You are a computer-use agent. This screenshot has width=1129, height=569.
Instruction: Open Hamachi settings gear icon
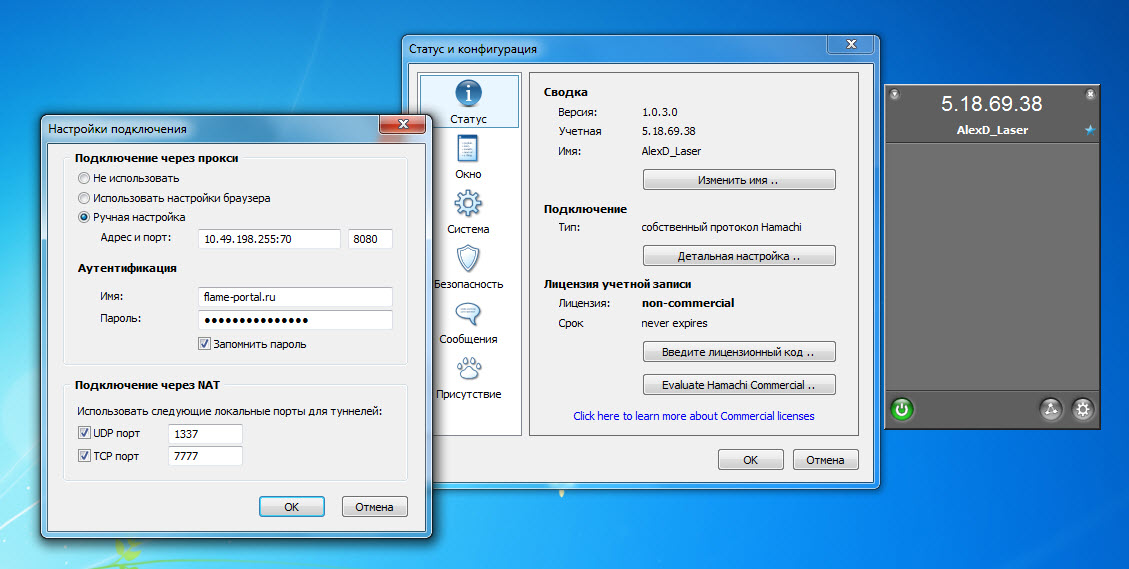coord(1082,410)
